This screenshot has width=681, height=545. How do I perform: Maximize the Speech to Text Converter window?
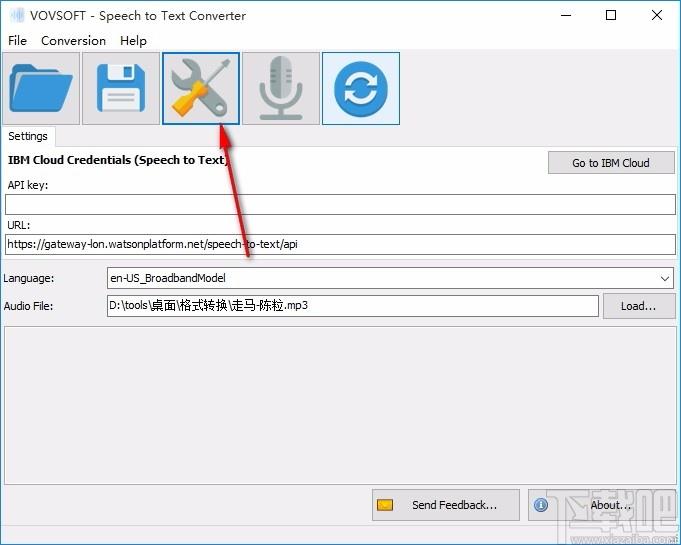[x=611, y=16]
